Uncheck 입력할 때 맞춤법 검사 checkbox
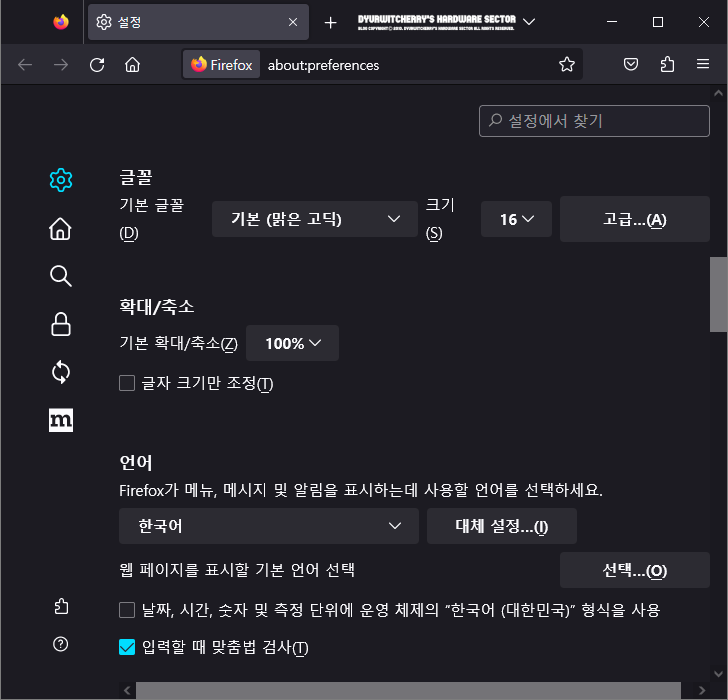Screen dimensions: 728x700 click(x=127, y=647)
